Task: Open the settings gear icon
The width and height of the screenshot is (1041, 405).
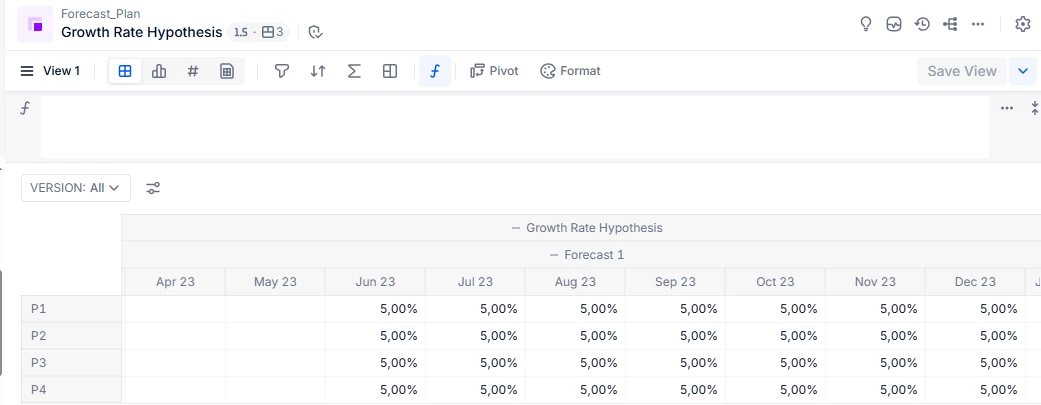Action: point(1023,24)
